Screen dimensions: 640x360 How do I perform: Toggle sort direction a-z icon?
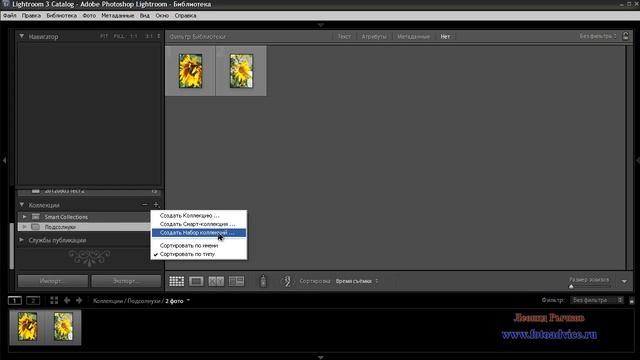pyautogui.click(x=287, y=281)
